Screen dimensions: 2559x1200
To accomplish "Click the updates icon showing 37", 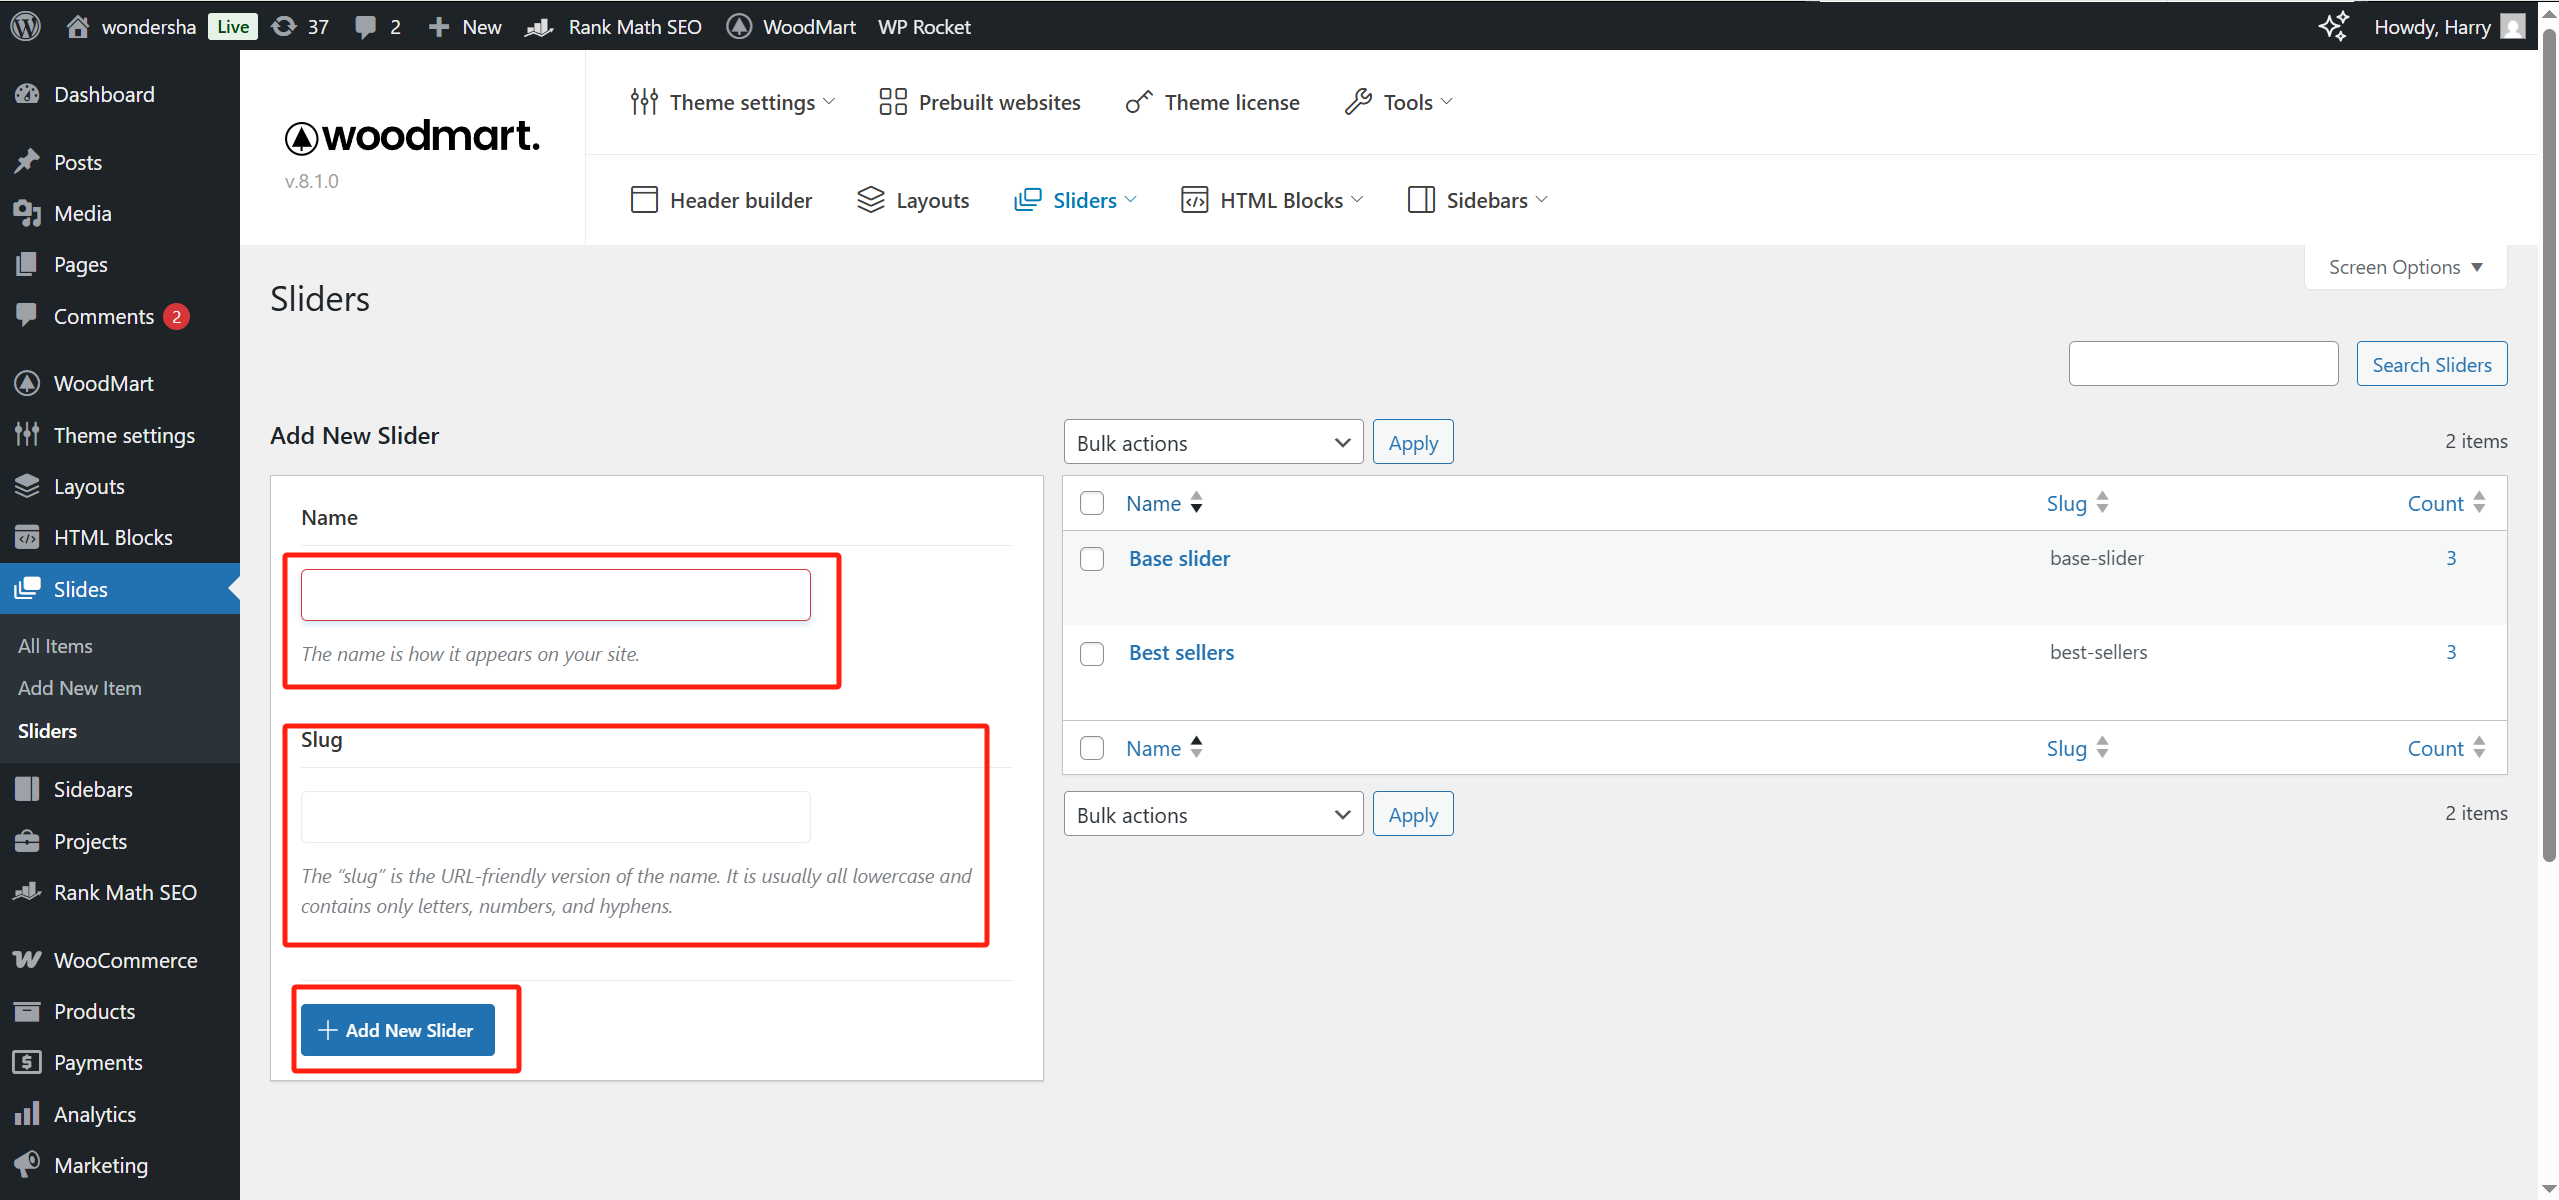I will point(285,26).
